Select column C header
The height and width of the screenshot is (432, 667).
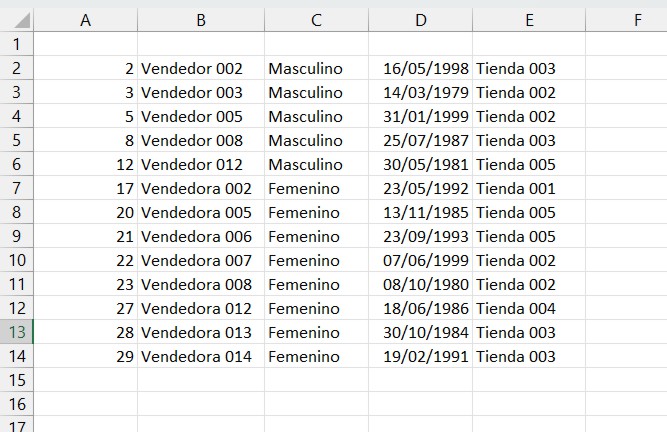(316, 20)
